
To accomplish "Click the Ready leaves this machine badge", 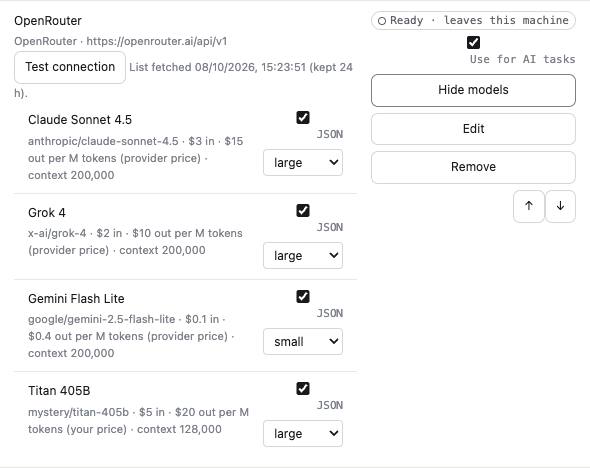I will click(473, 20).
